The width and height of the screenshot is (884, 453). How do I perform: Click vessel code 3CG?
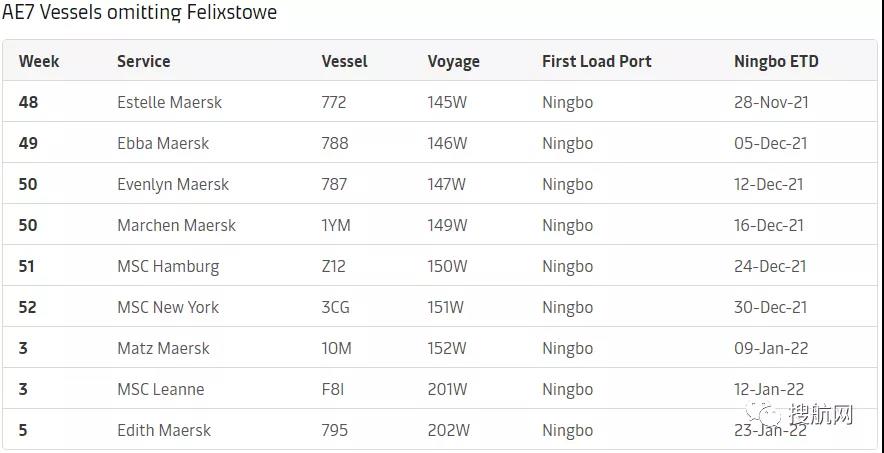tap(335, 307)
